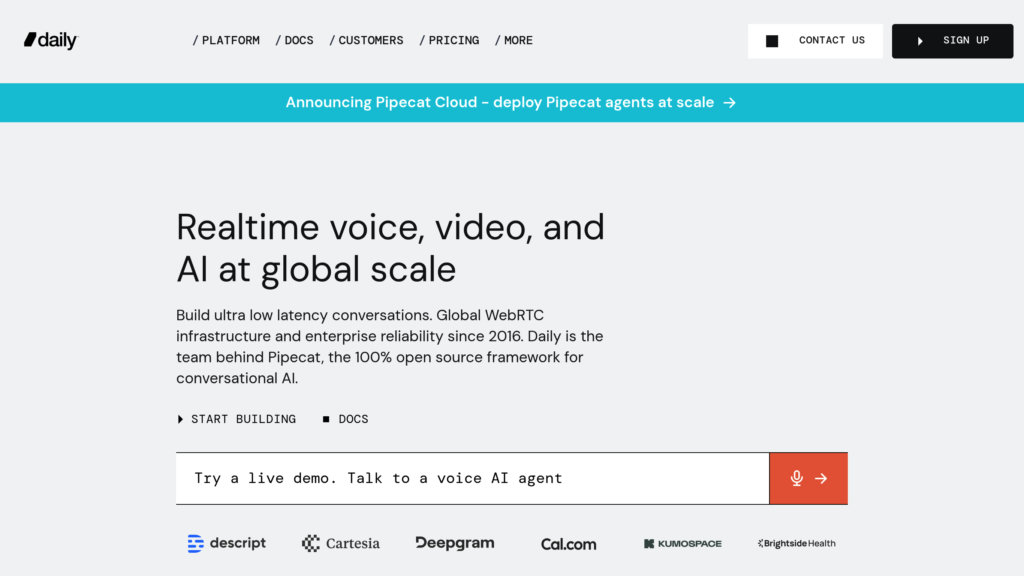Open the Descript customer logo
Viewport: 1024px width, 576px height.
(227, 543)
